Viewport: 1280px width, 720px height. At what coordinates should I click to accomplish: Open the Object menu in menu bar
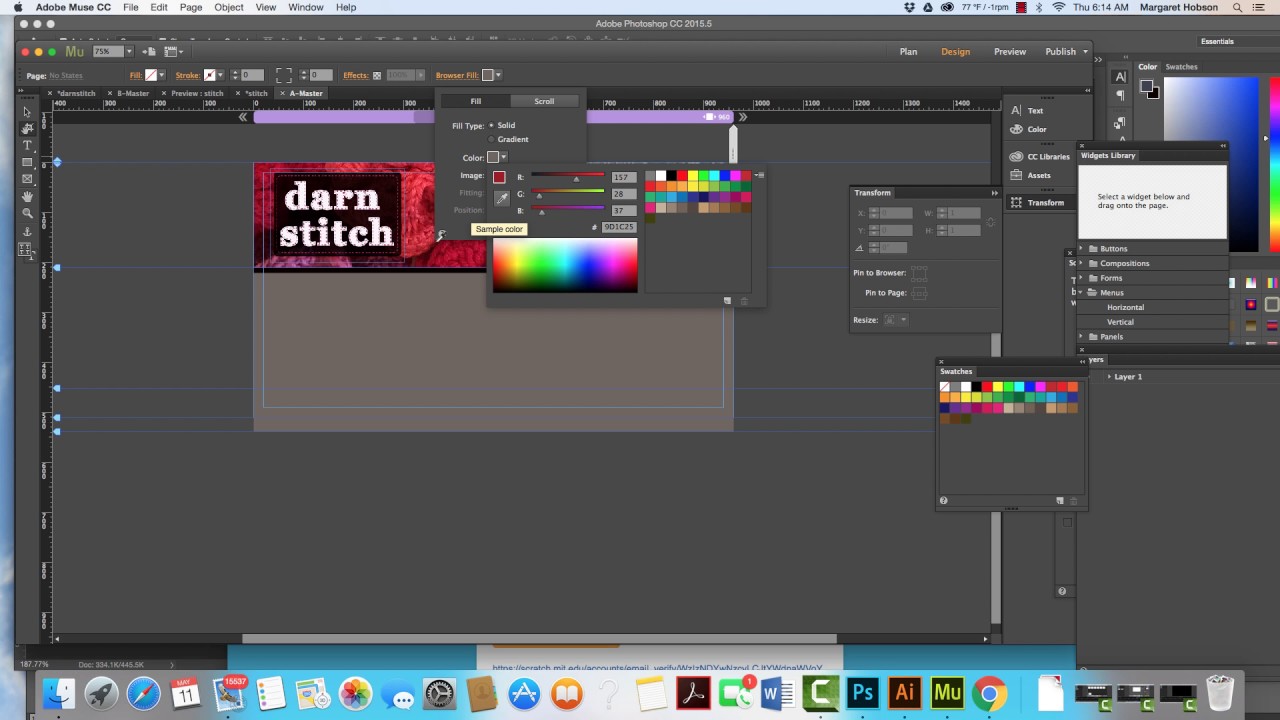point(229,7)
